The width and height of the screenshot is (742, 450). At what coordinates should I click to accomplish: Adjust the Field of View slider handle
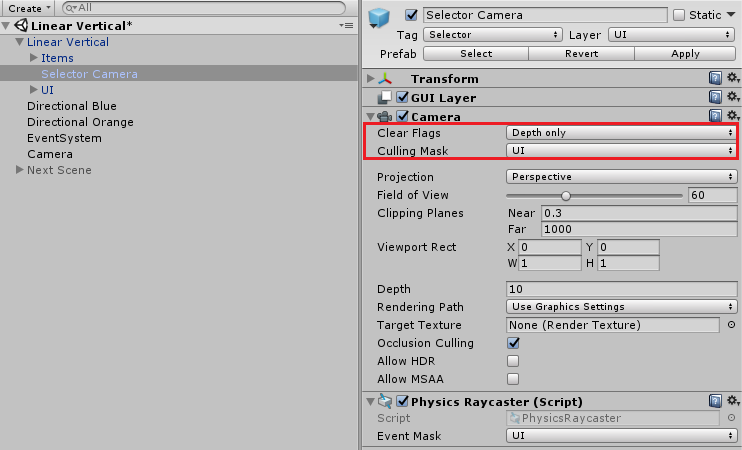(565, 195)
